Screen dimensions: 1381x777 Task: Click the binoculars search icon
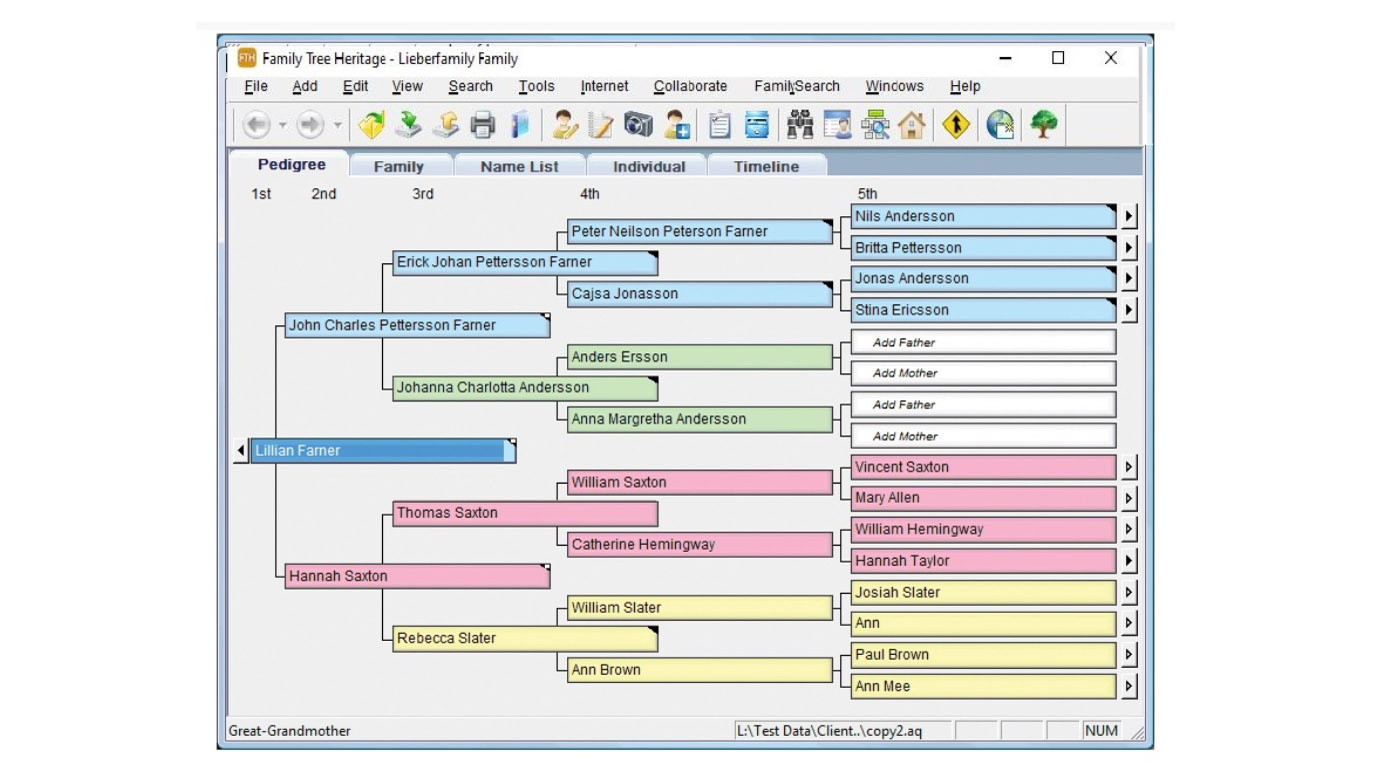pos(800,125)
